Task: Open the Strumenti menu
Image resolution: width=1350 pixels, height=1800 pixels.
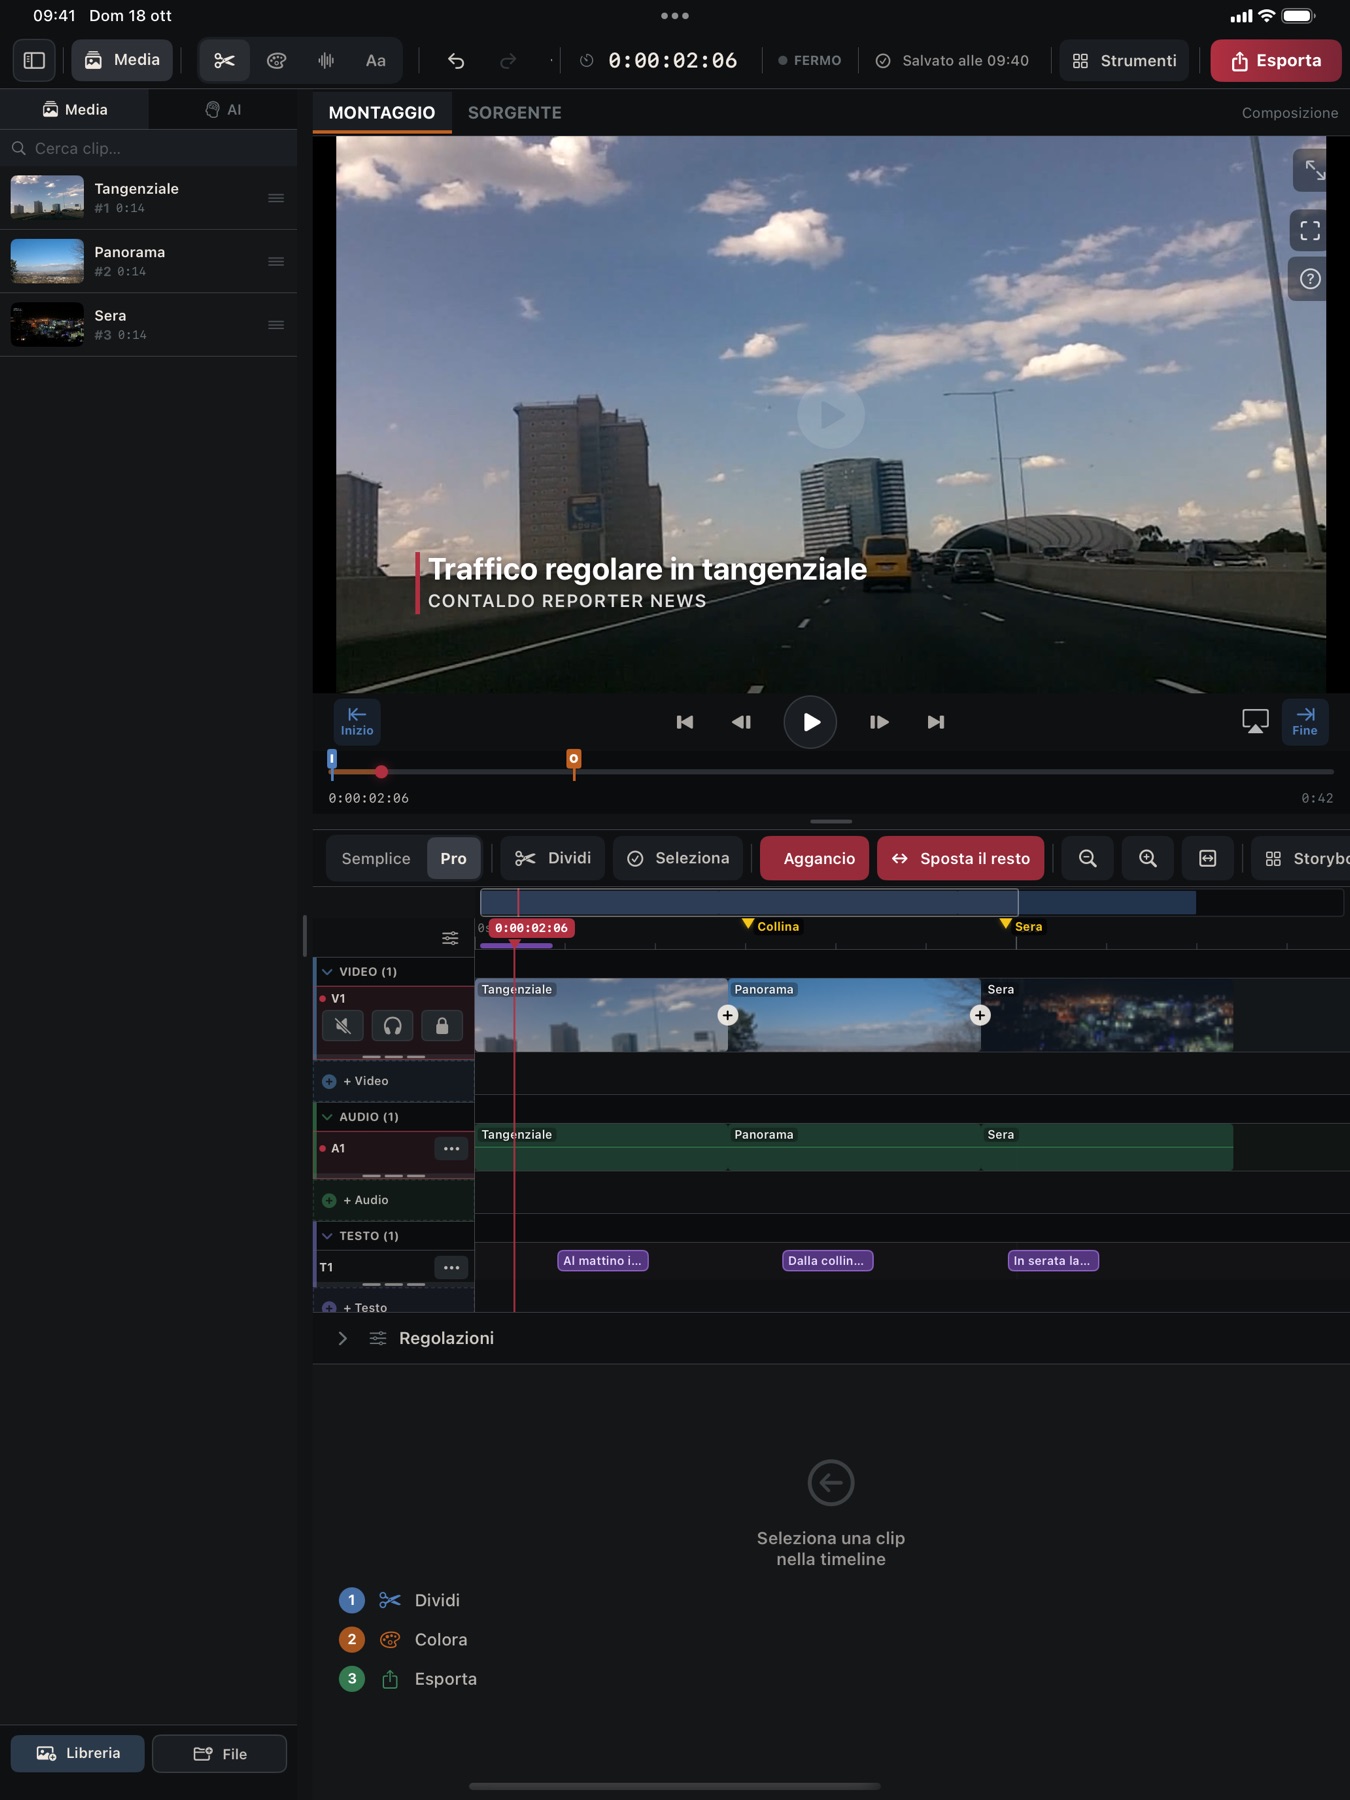Action: (1124, 61)
